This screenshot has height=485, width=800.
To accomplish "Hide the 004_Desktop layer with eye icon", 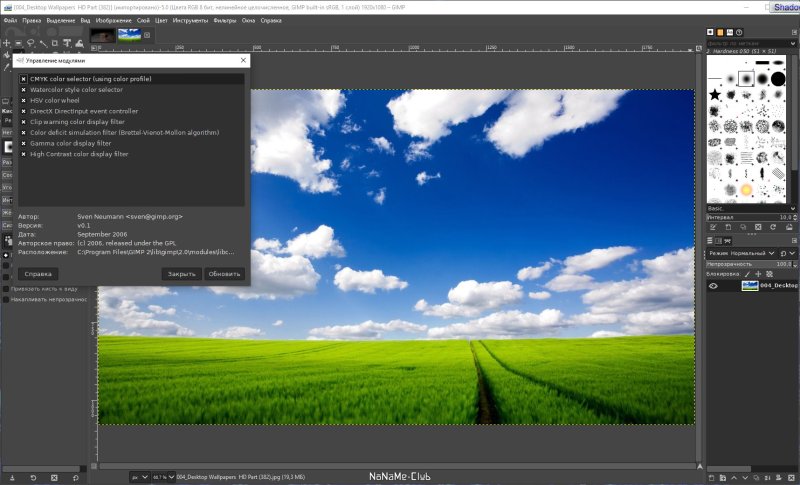I will click(x=713, y=286).
